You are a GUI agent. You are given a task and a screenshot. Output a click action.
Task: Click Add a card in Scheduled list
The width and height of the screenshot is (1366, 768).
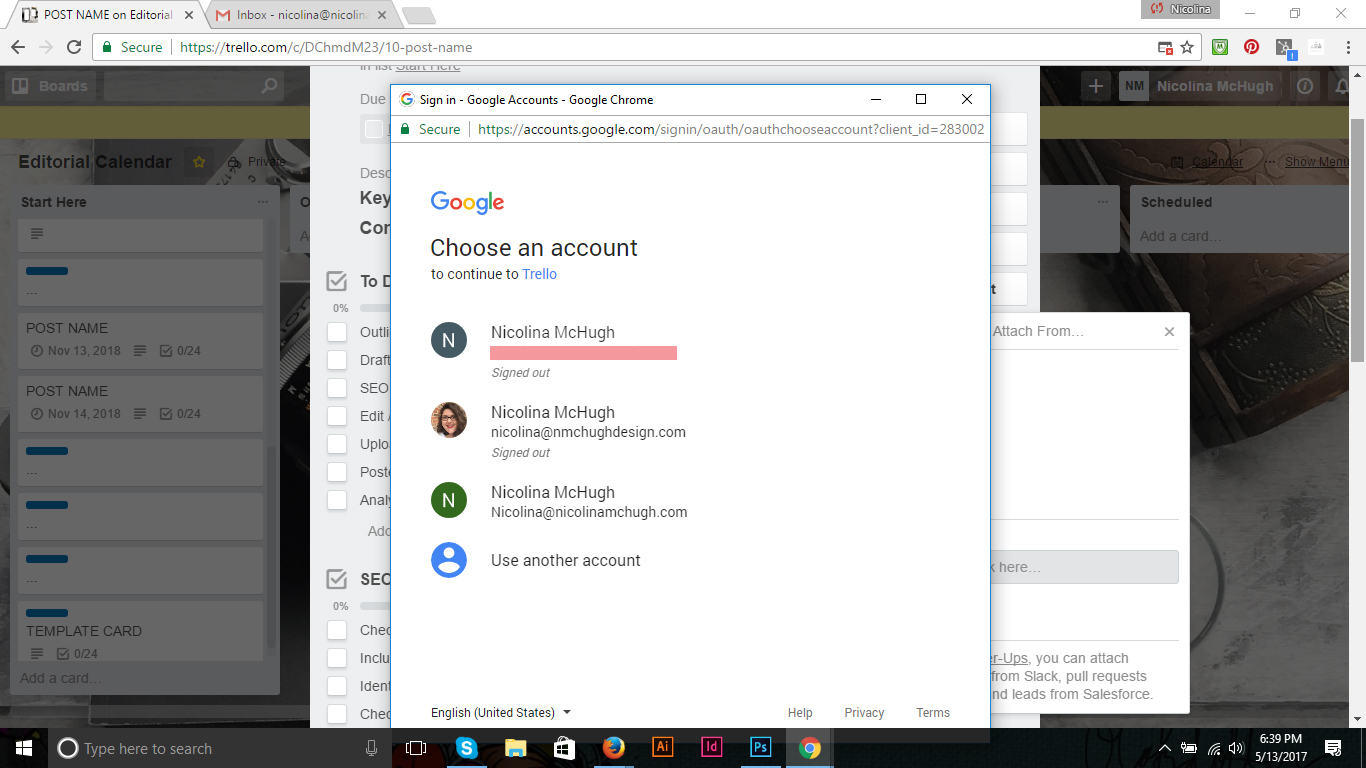(x=1181, y=237)
